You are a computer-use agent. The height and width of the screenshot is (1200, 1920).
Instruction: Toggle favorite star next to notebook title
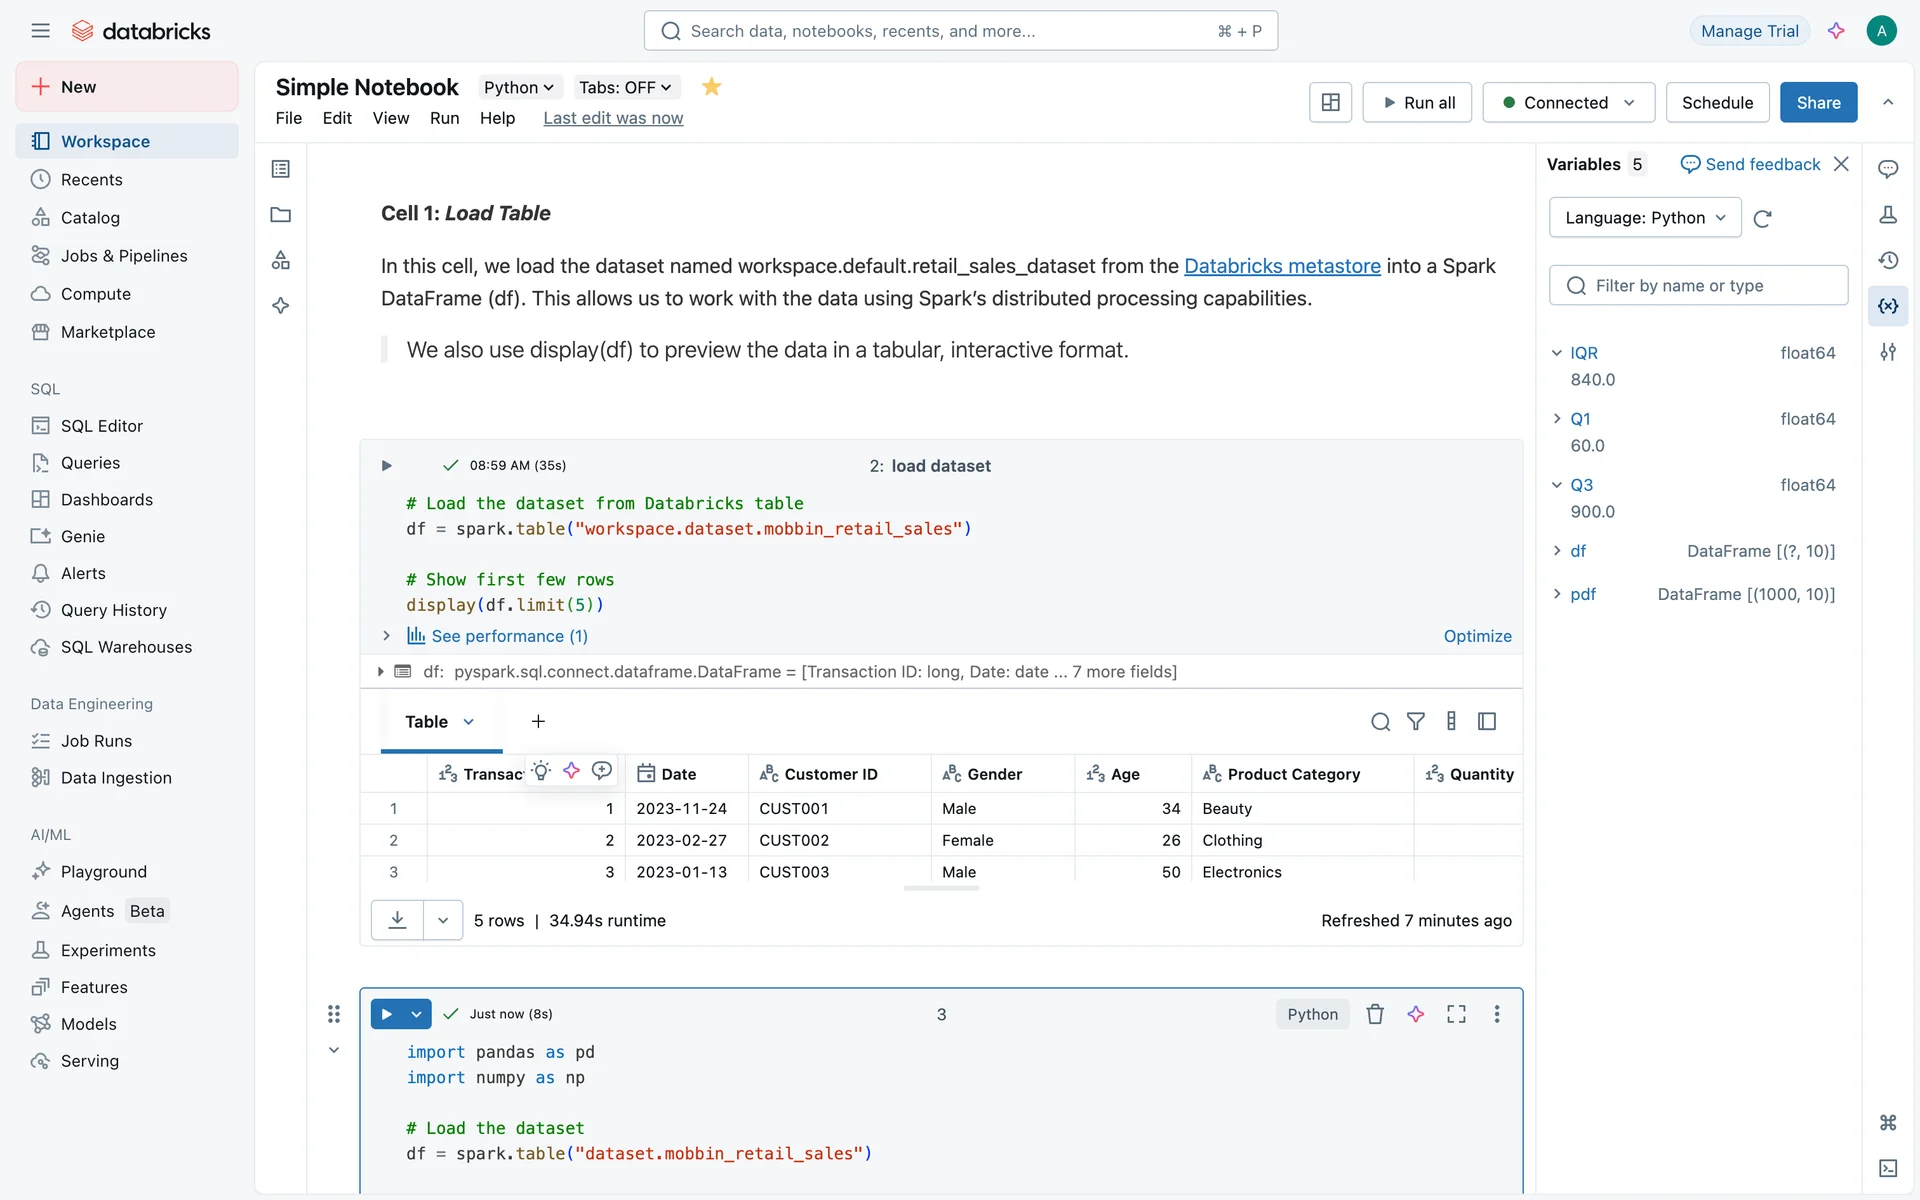click(711, 87)
